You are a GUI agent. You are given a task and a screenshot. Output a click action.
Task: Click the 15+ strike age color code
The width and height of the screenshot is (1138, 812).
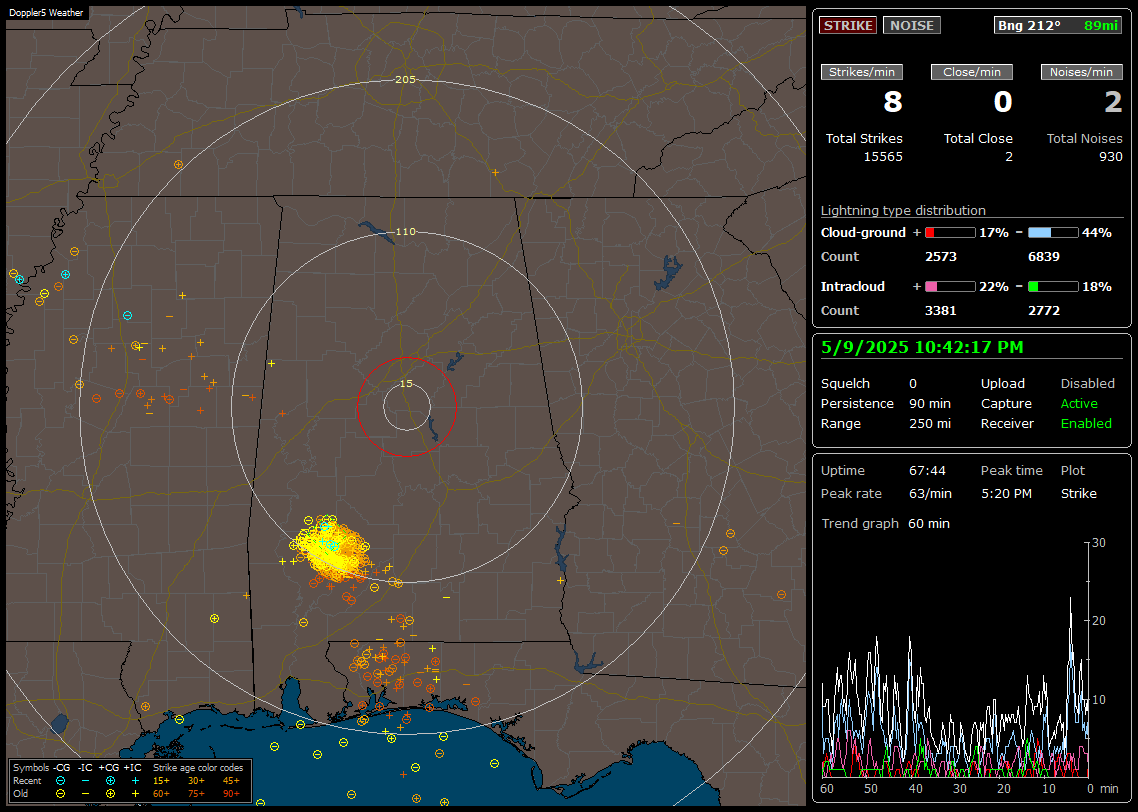coord(161,781)
